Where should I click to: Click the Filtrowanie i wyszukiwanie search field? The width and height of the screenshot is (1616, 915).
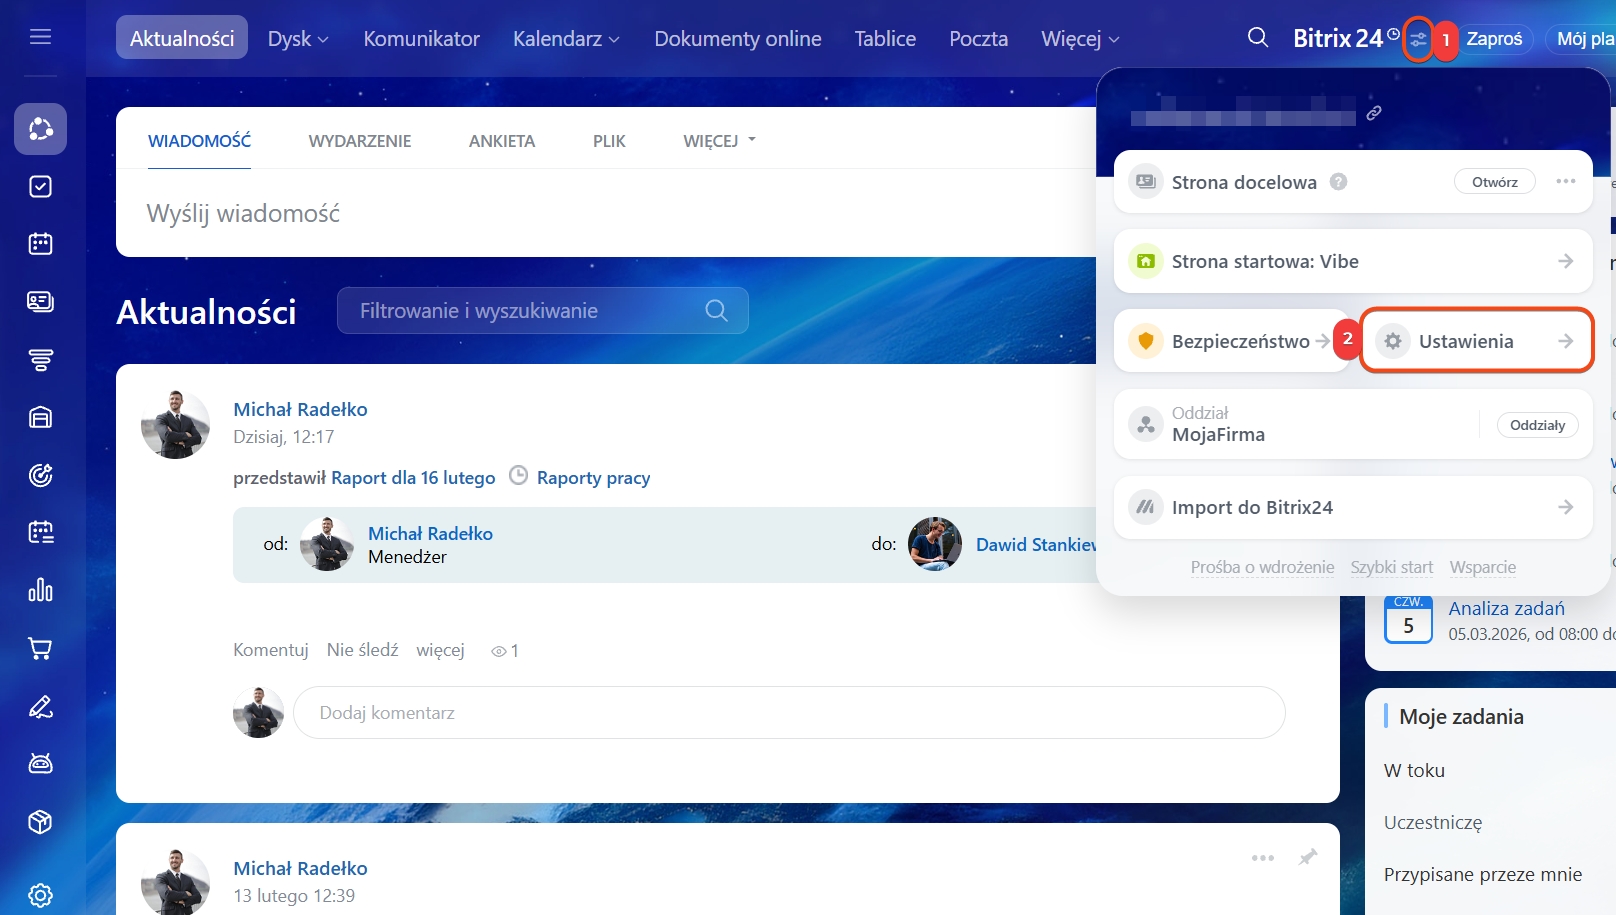(x=530, y=311)
